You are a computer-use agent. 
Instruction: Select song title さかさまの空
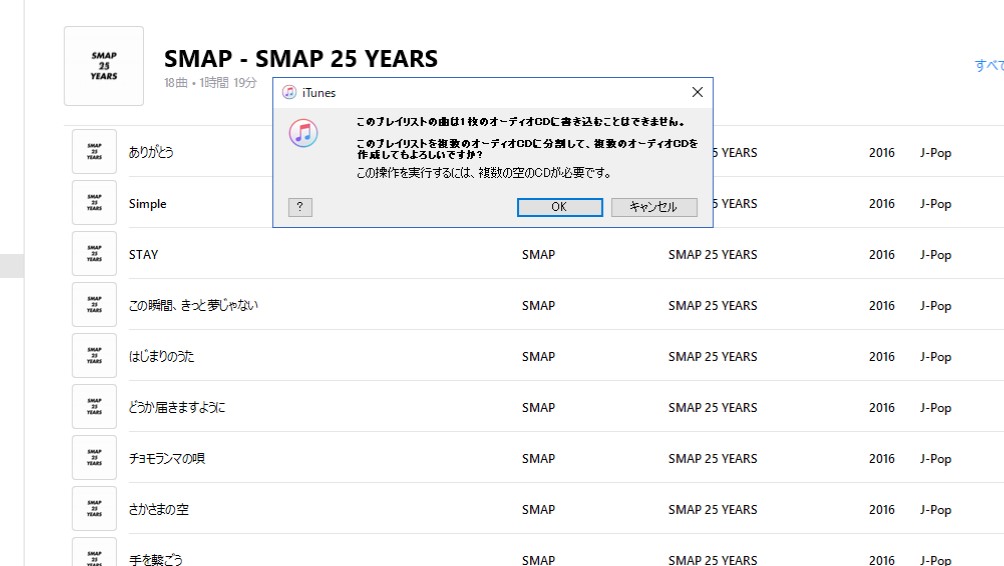[x=159, y=510]
